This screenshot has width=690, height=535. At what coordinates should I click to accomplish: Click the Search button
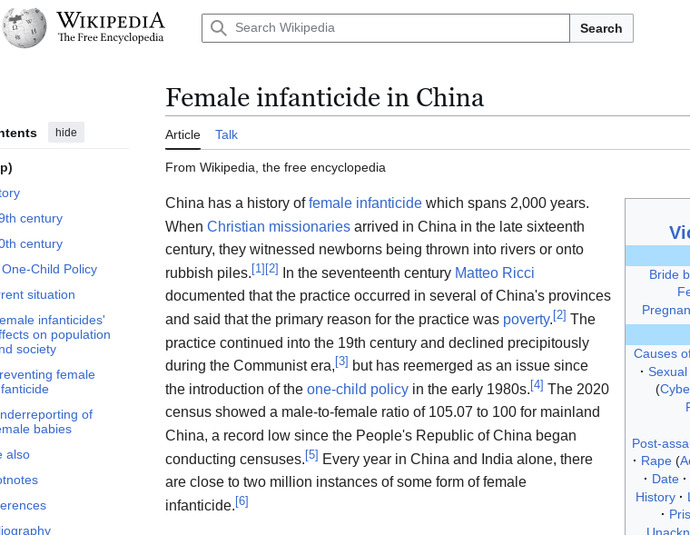tap(601, 28)
